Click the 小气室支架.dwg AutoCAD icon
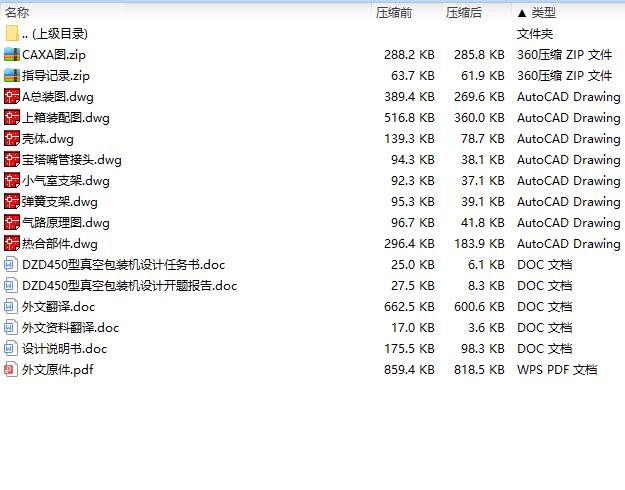The width and height of the screenshot is (625, 490). pos(12,181)
